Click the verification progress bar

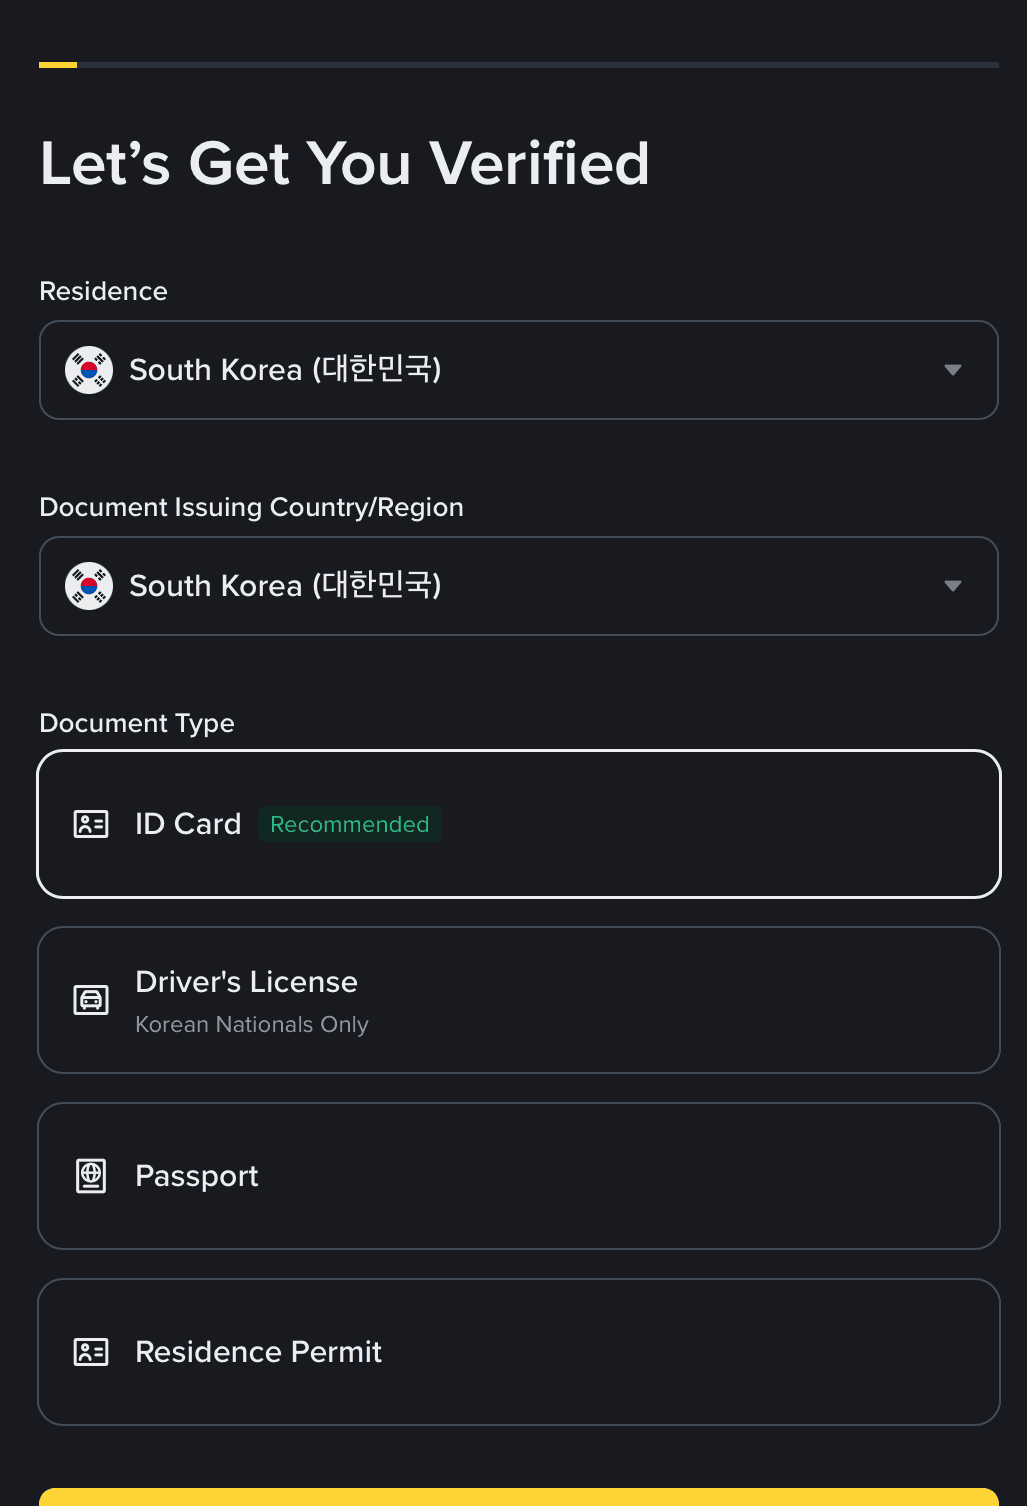coord(518,65)
